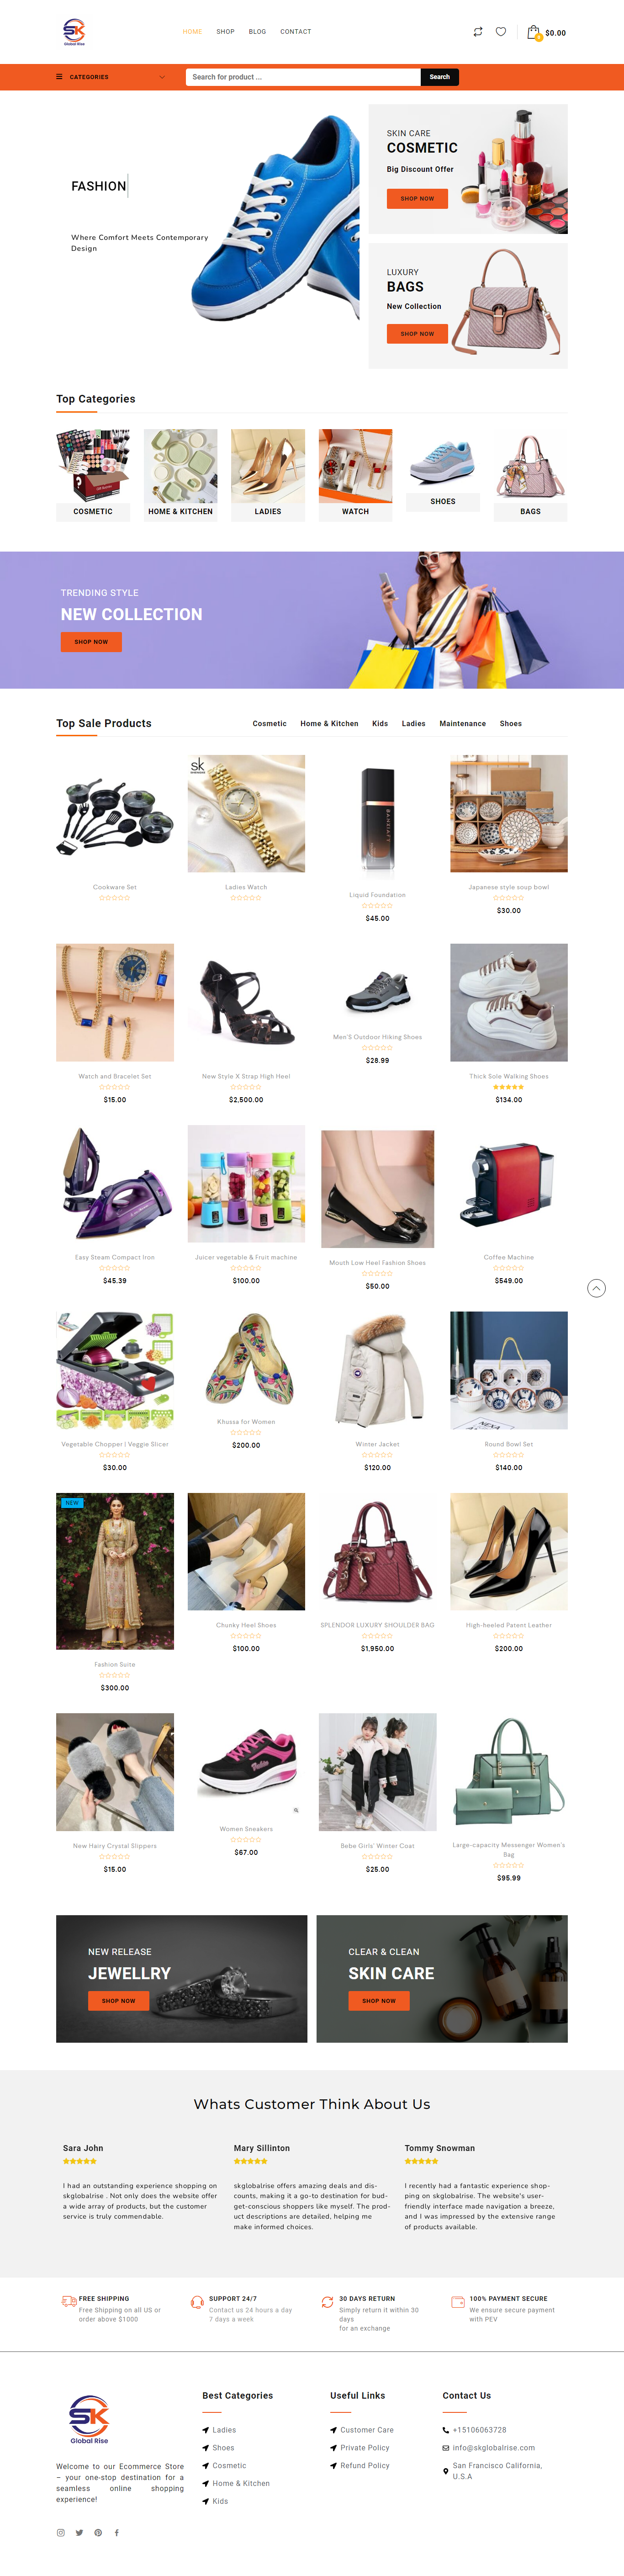Viewport: 624px width, 2576px height.
Task: Open the Pinterest footer icon
Action: [98, 2533]
